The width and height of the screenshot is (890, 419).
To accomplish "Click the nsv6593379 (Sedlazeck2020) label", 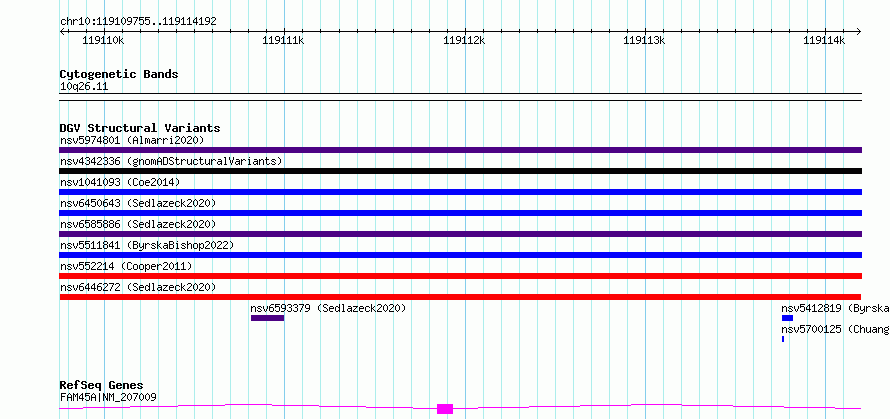I will coord(328,308).
